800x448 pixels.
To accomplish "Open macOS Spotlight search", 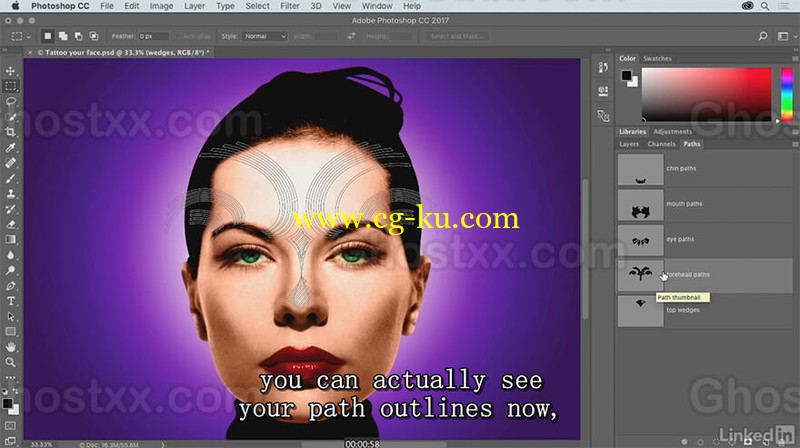I will click(765, 6).
